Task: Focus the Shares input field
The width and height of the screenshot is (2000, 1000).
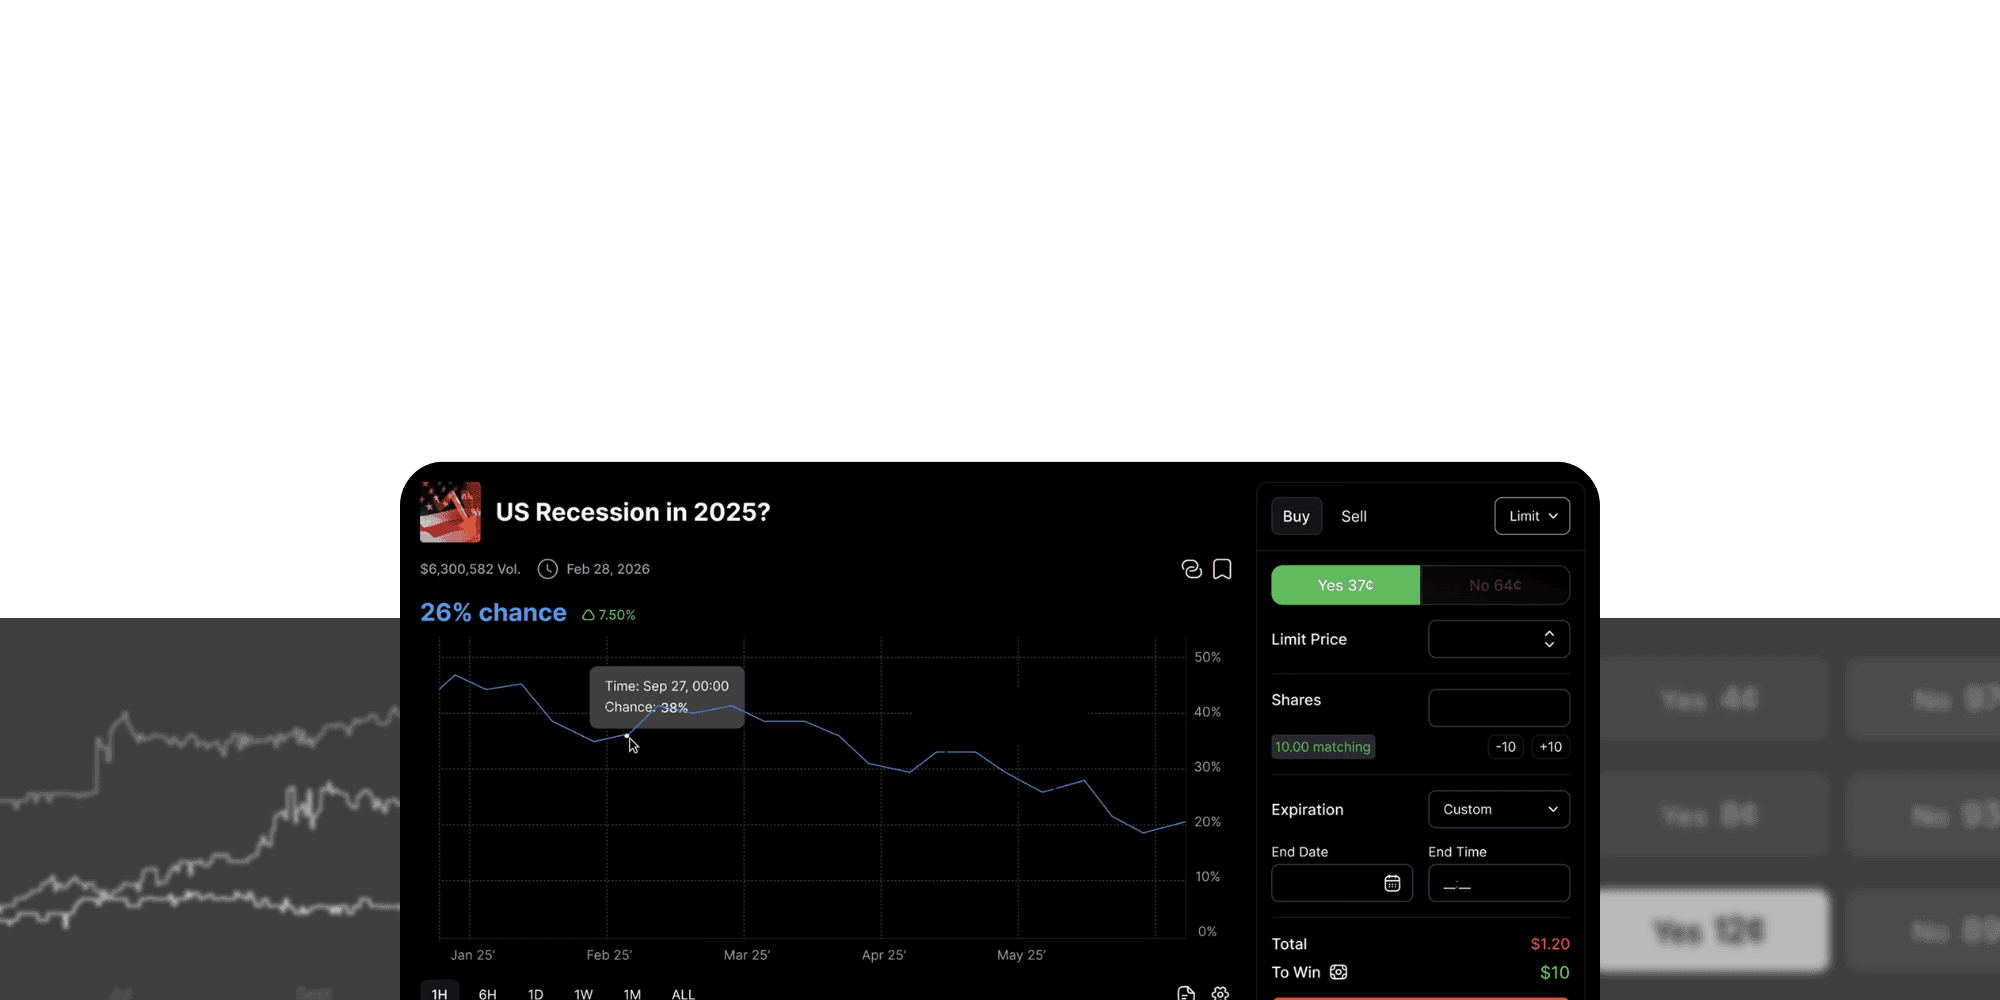Action: coord(1499,708)
